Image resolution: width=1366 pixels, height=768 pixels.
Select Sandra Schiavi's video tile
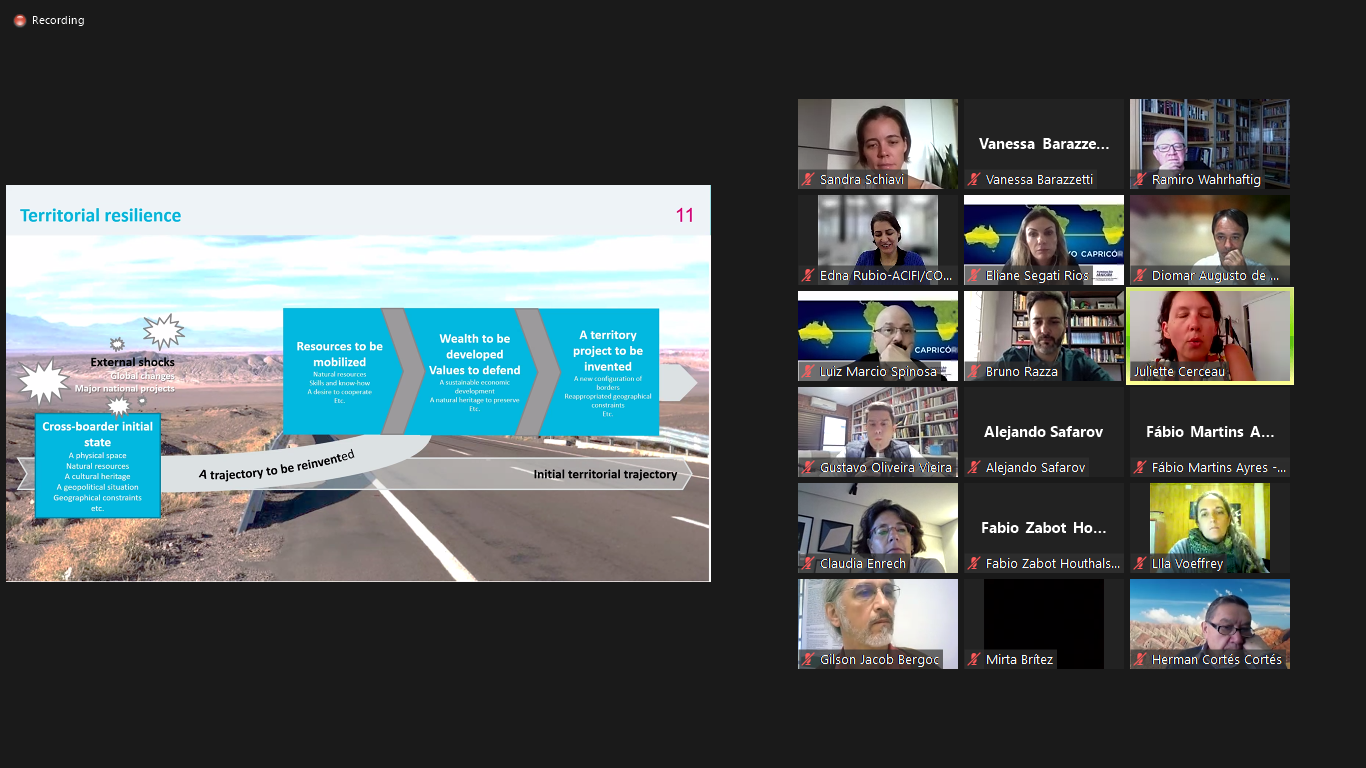(x=878, y=144)
